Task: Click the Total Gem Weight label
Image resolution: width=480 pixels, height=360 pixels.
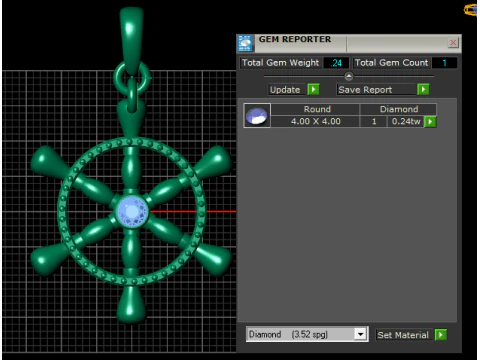Action: [280, 63]
